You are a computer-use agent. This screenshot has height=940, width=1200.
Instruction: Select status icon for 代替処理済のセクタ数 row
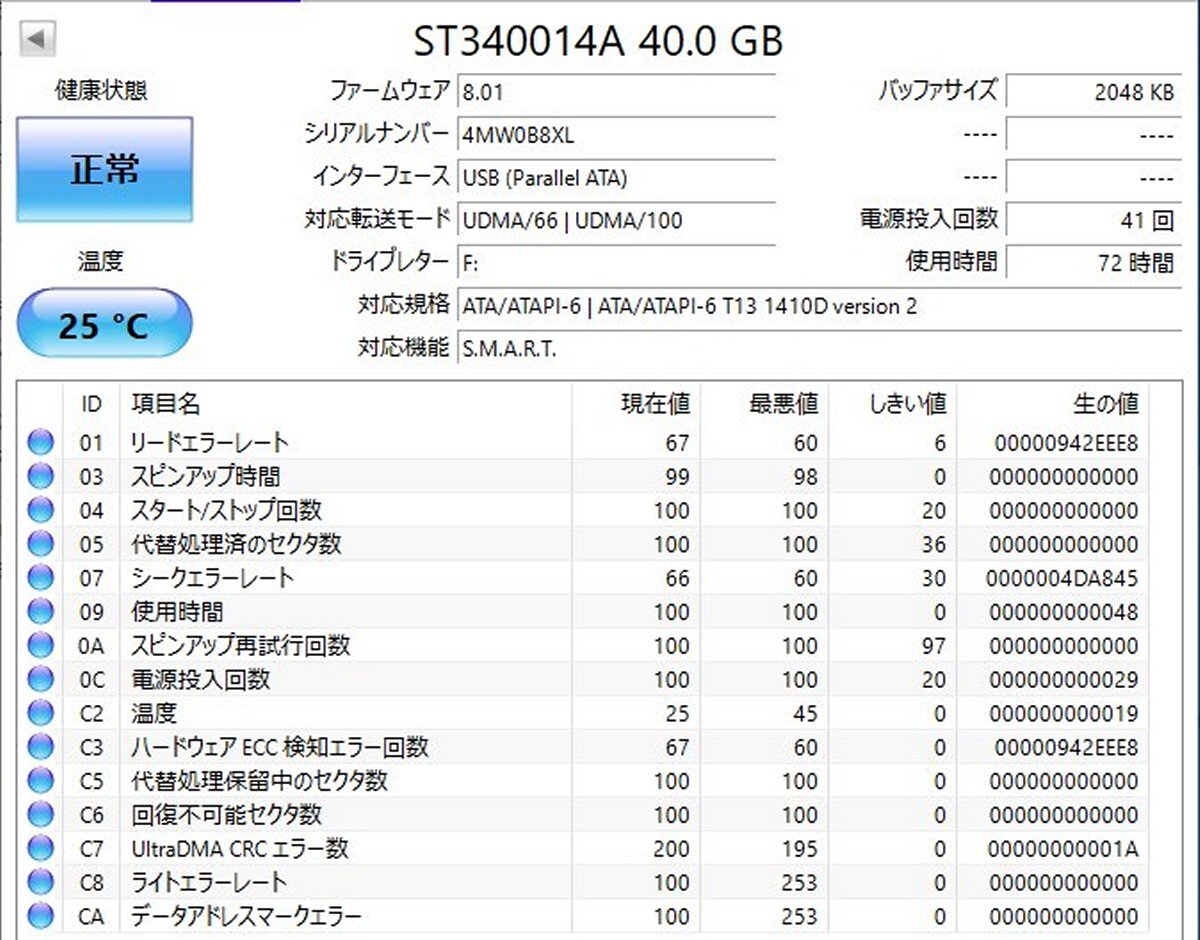[40, 544]
